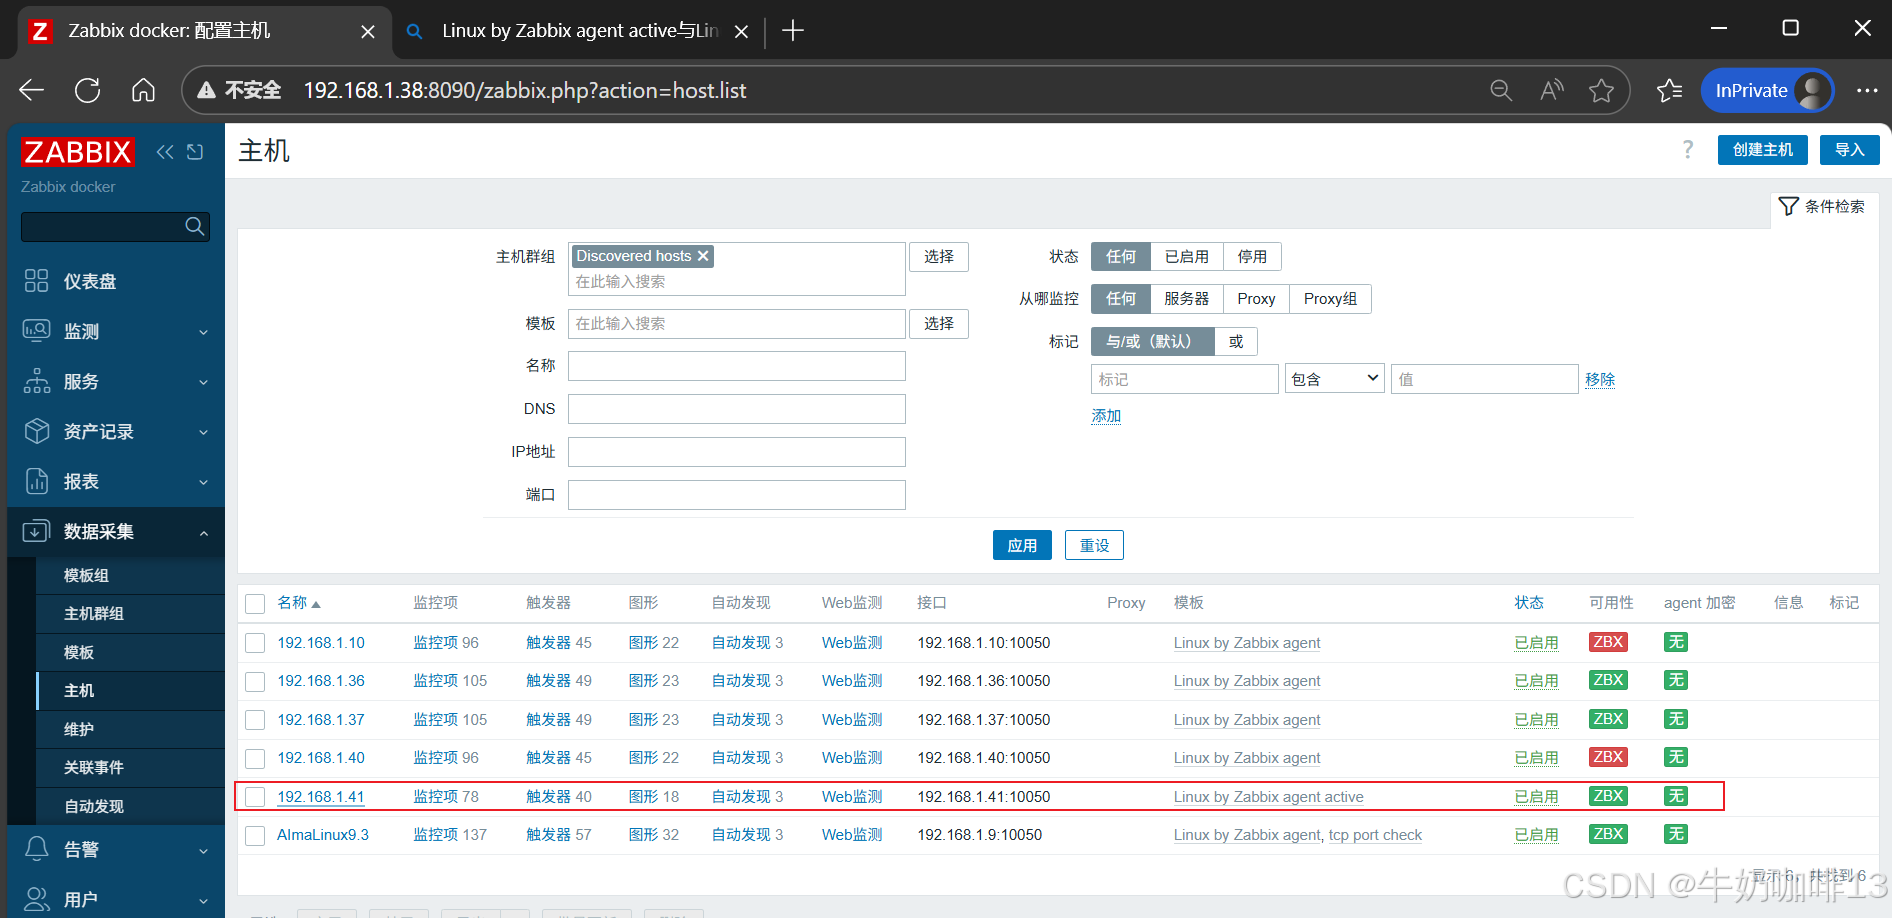Click the 创建主机 button
1892x918 pixels.
tap(1763, 150)
